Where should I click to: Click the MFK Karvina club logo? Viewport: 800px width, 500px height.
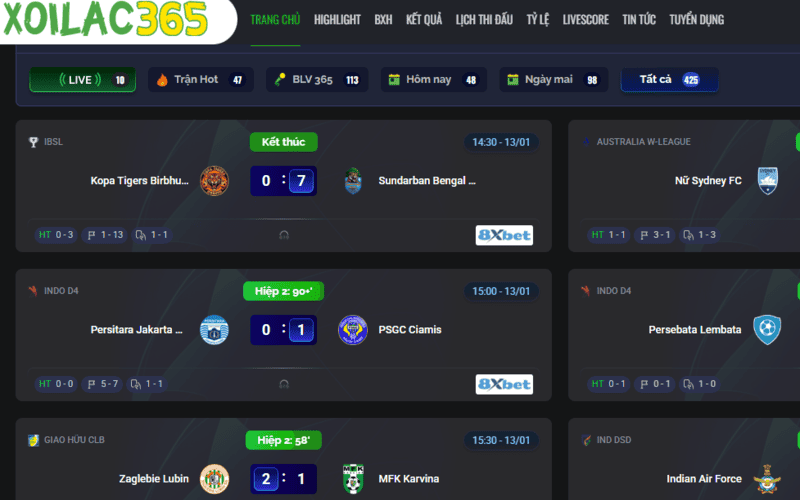353,479
